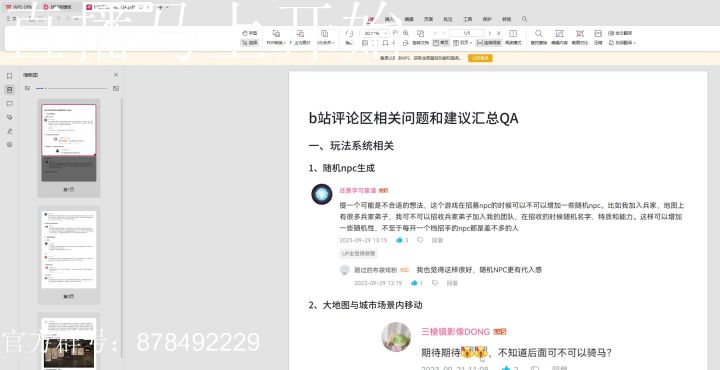Click the zoom out magnifier icon
720x370 pixels.
pyautogui.click(x=396, y=33)
